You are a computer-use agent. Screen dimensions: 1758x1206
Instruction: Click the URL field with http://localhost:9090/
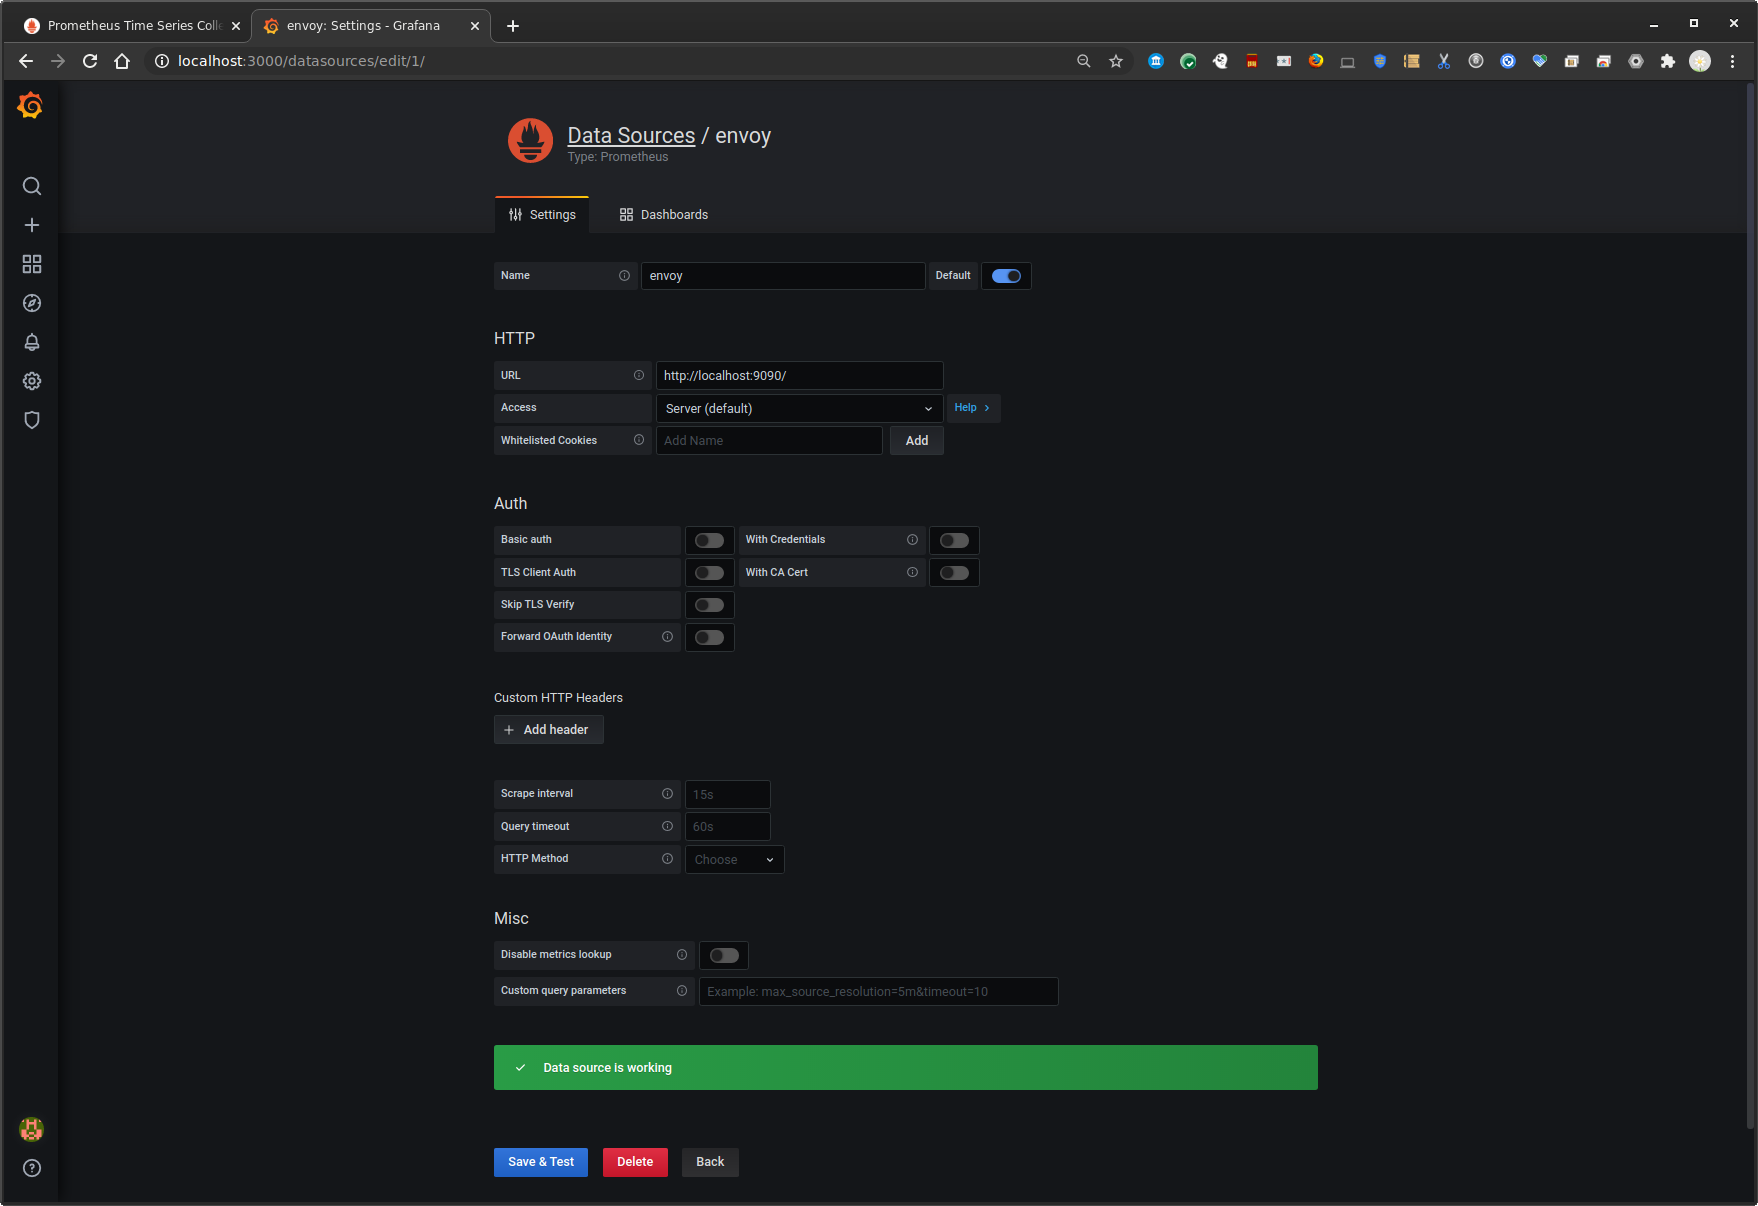799,376
